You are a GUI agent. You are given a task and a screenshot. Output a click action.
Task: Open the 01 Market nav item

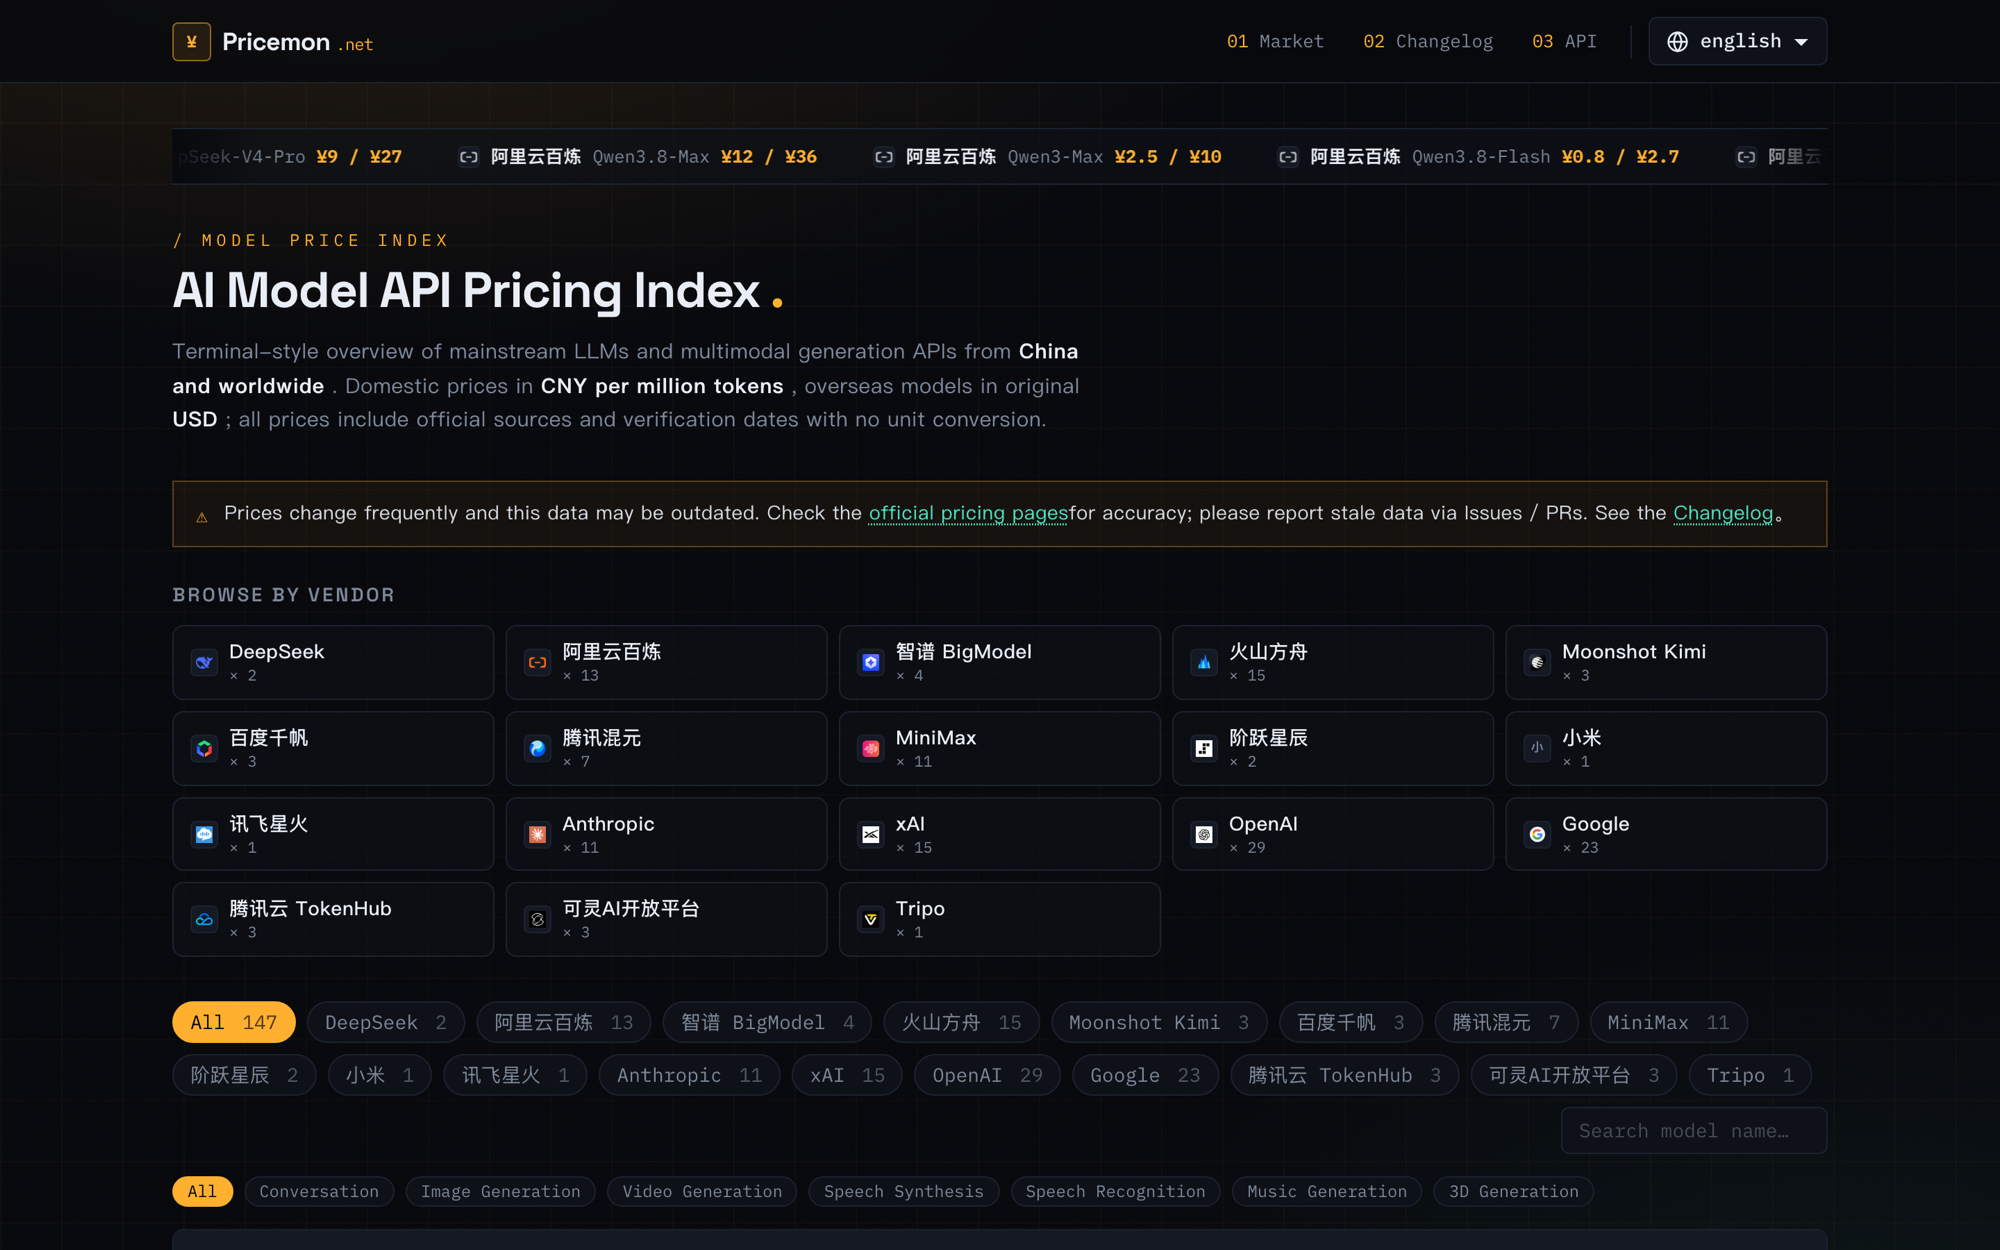1275,41
